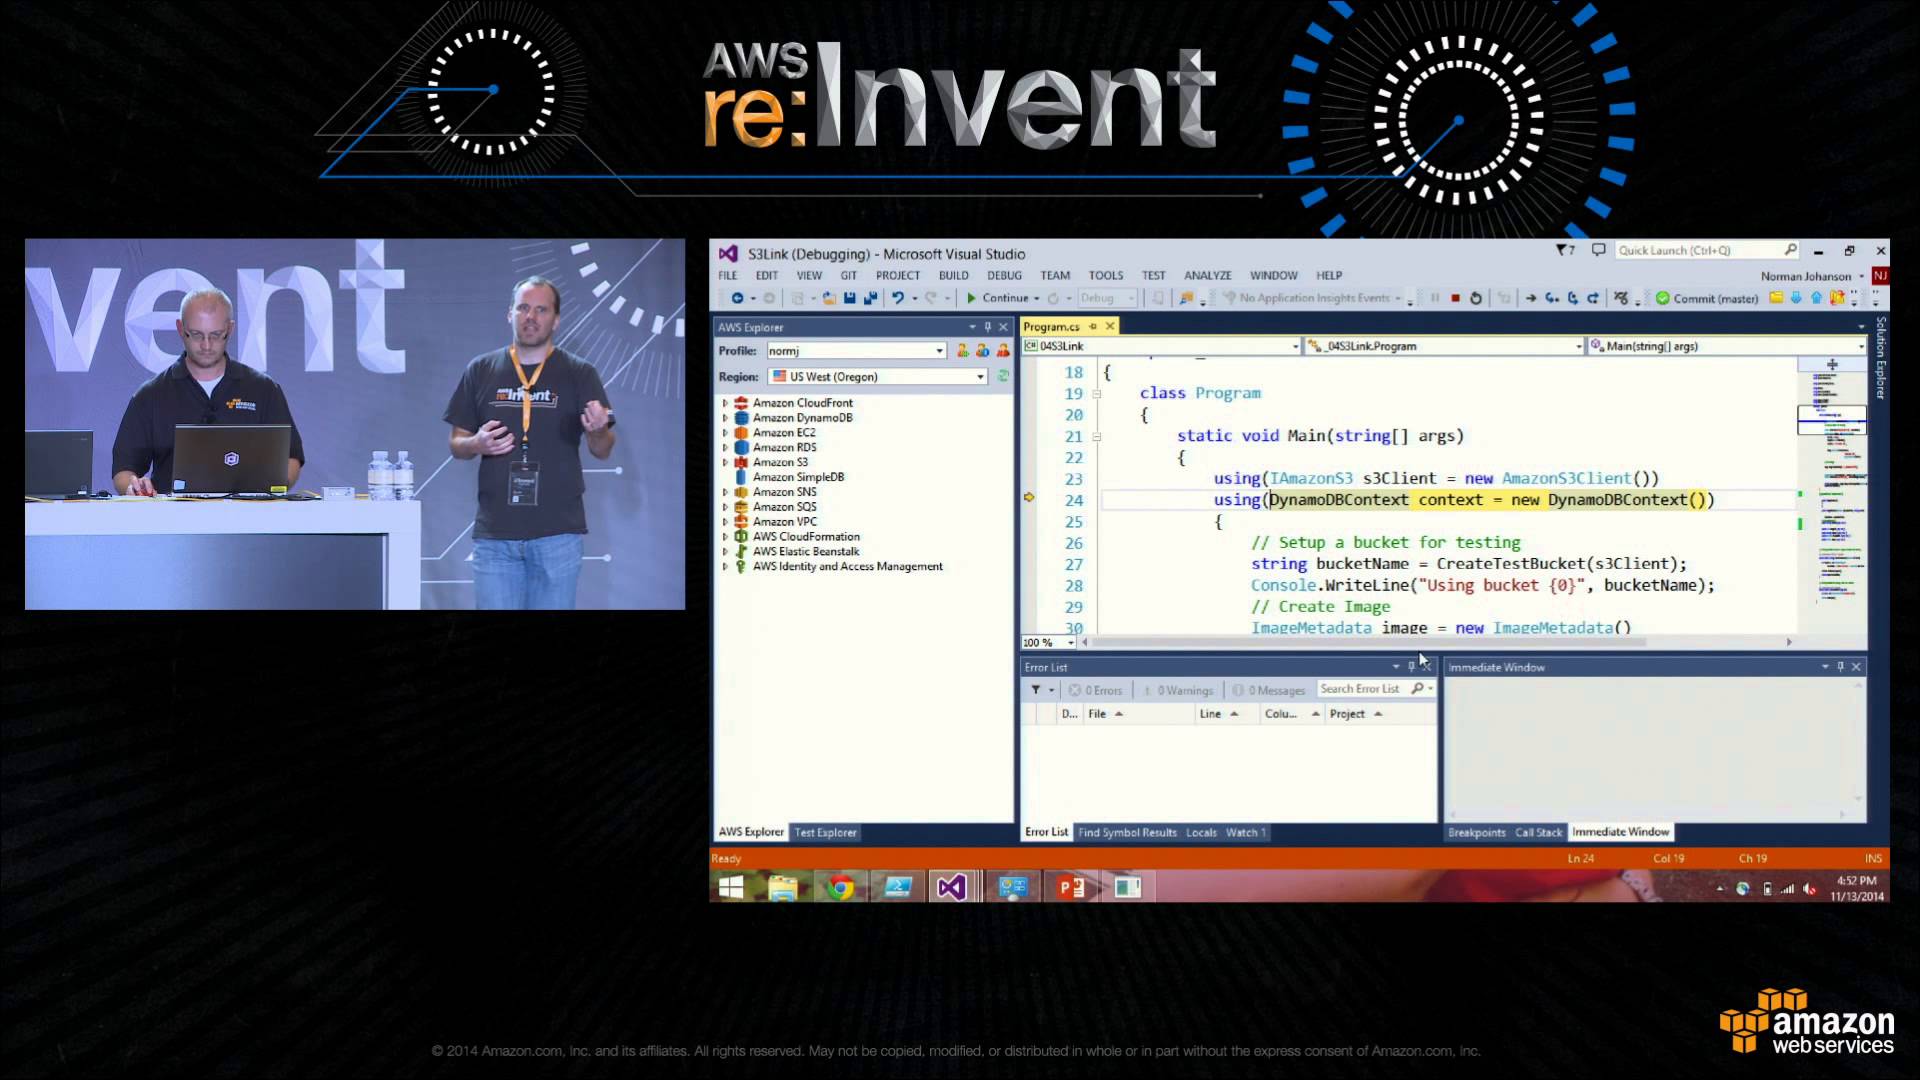Click the Open File folder icon
1920x1080 pixels.
829,298
